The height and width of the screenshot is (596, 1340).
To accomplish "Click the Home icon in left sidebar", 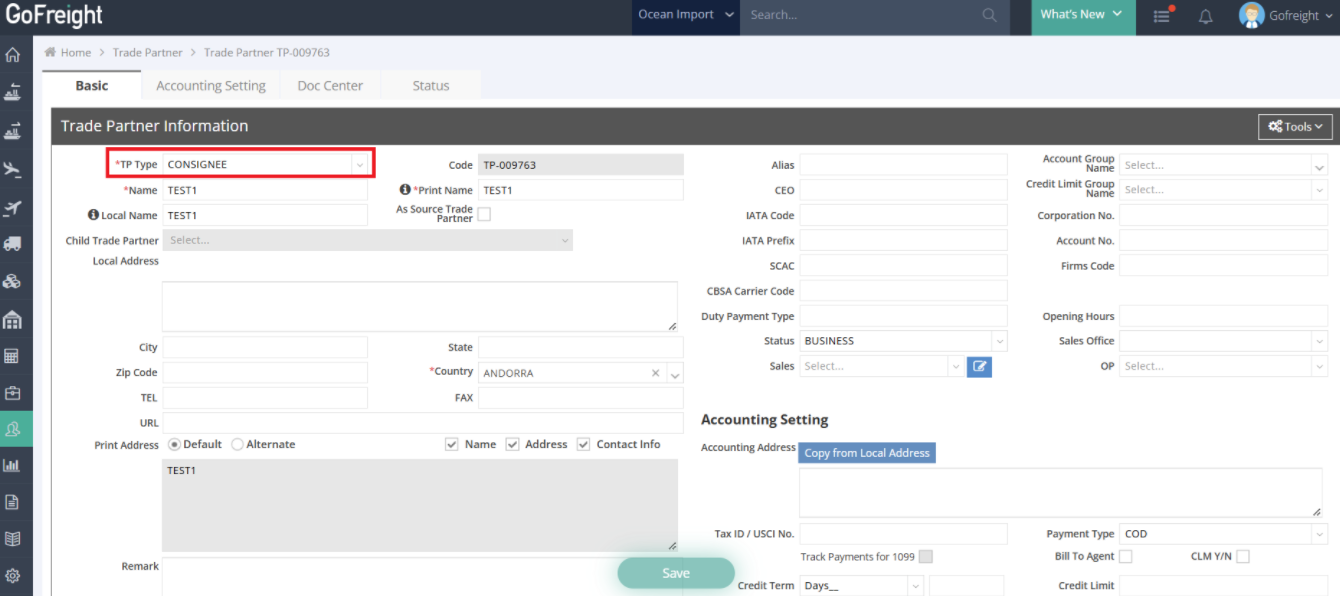I will (x=13, y=55).
